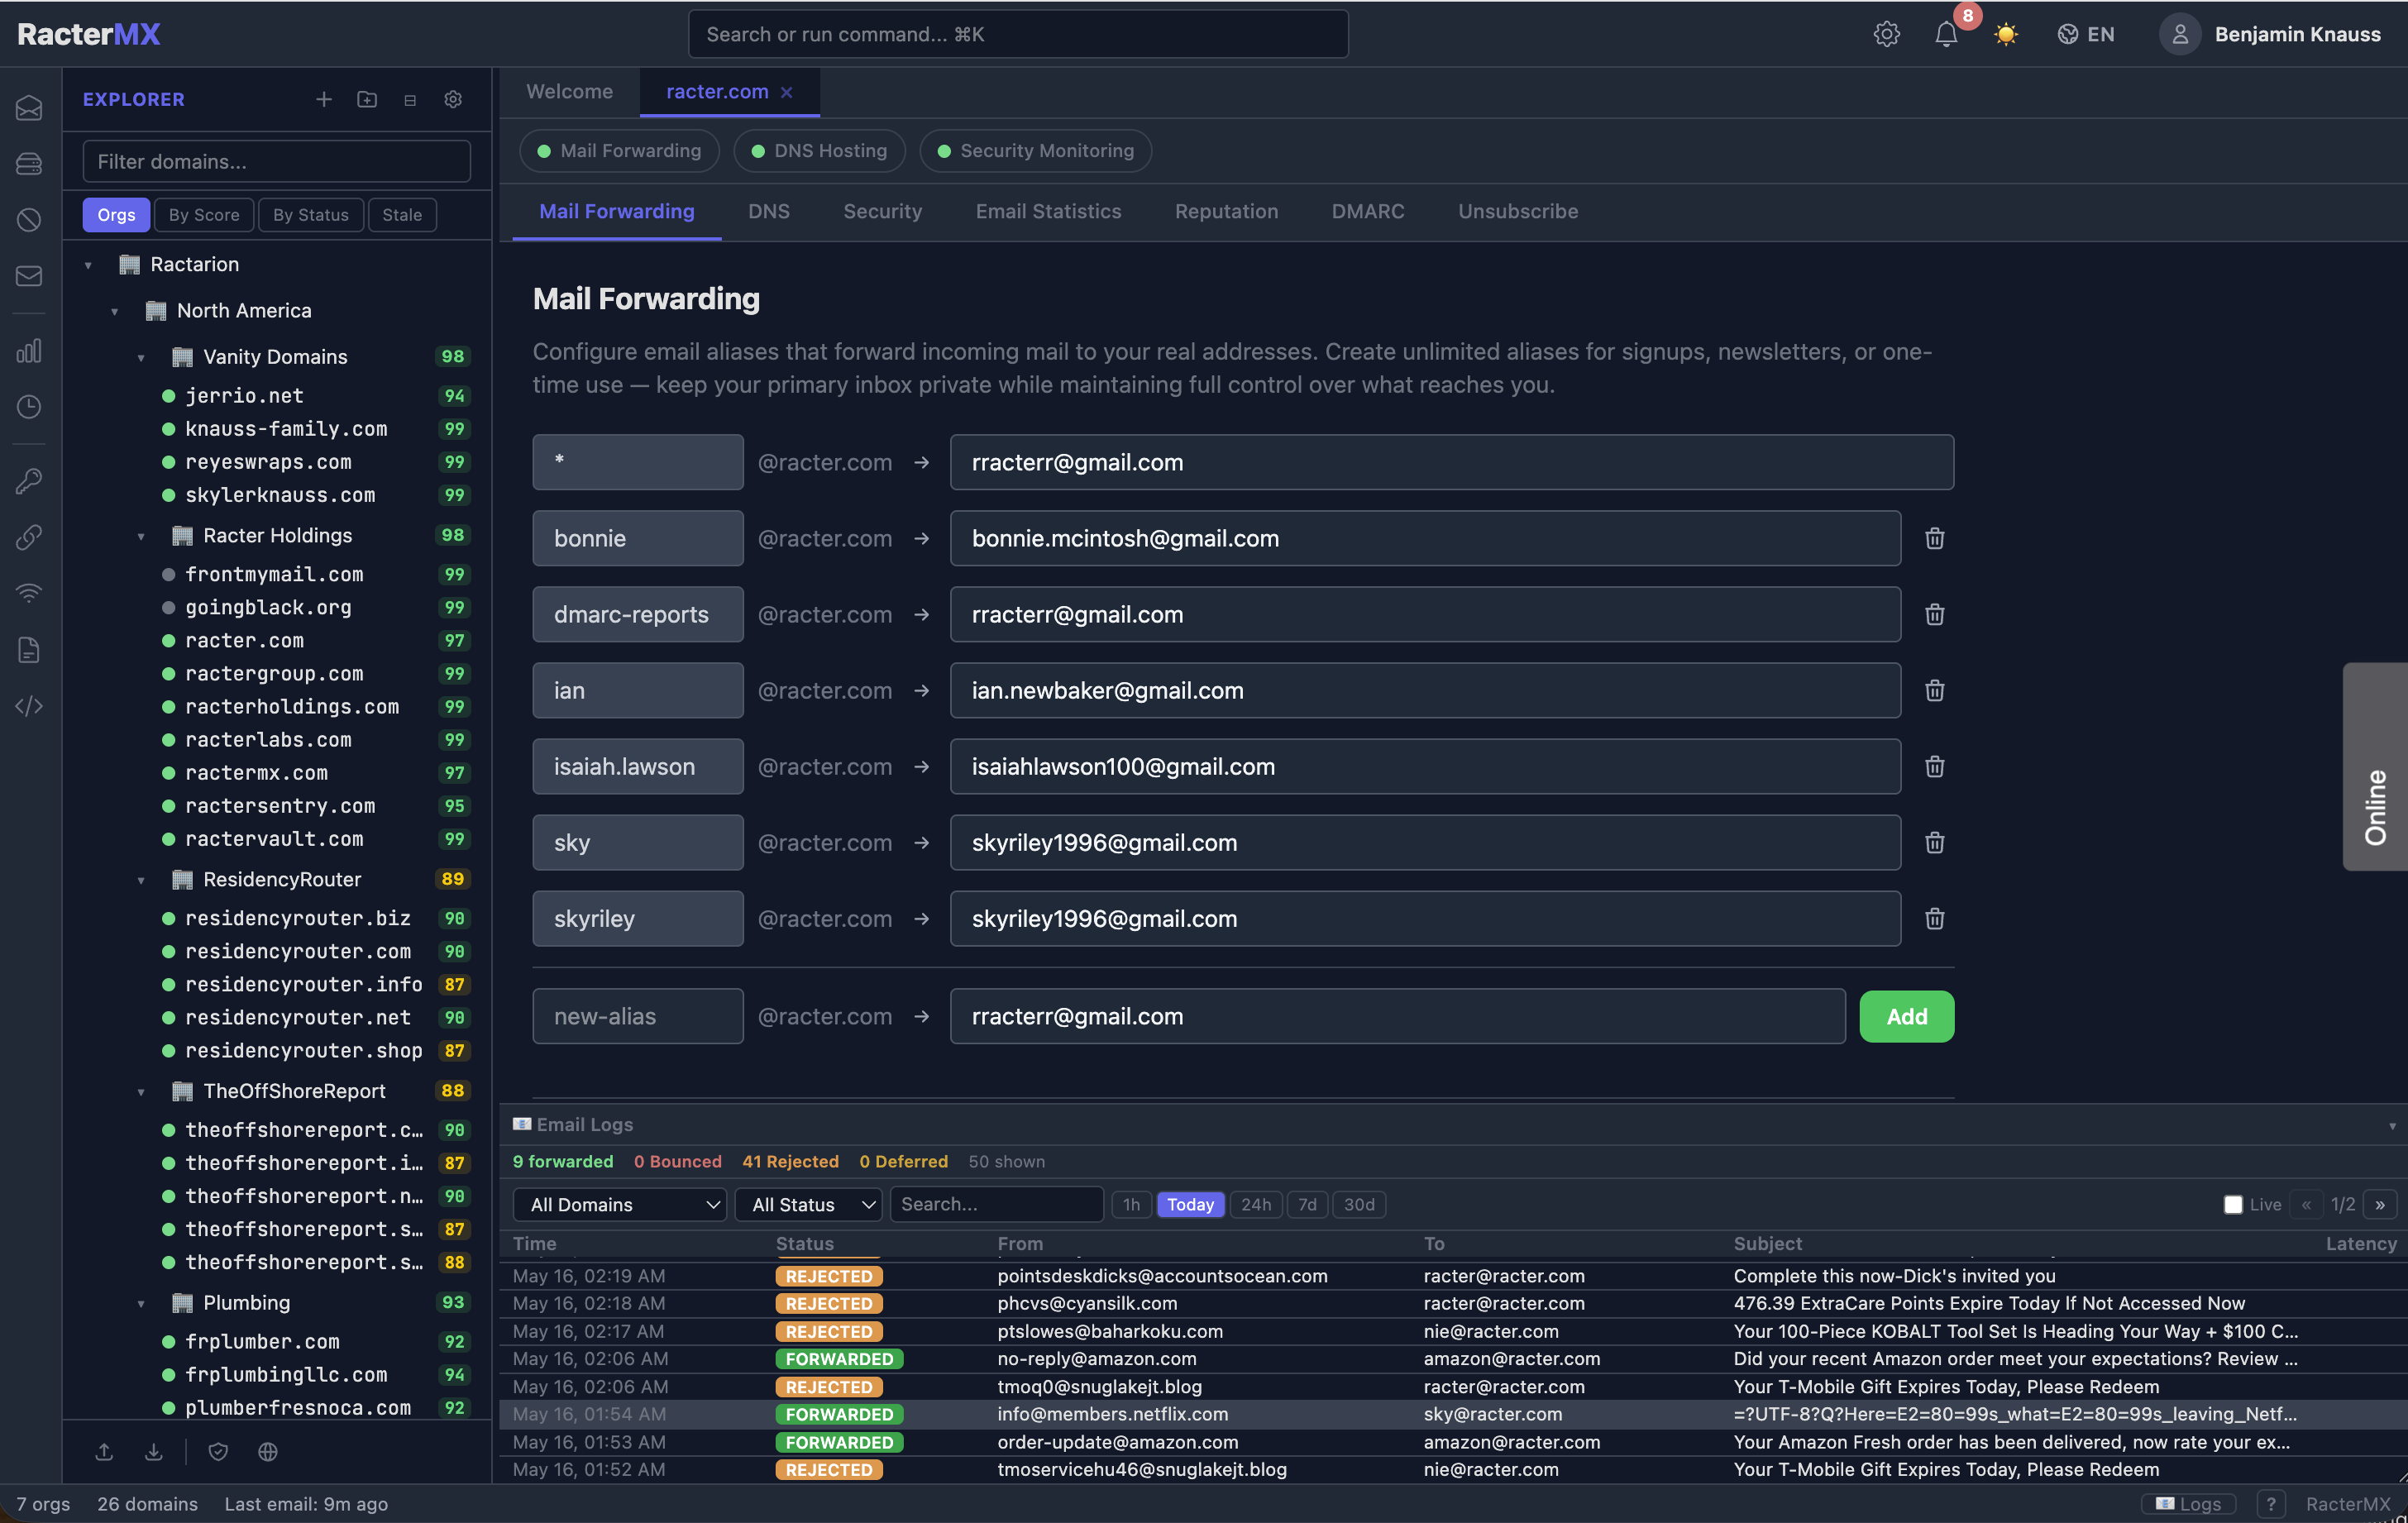The image size is (2408, 1523).
Task: Add new domain with Explorer plus icon
Action: [x=324, y=99]
